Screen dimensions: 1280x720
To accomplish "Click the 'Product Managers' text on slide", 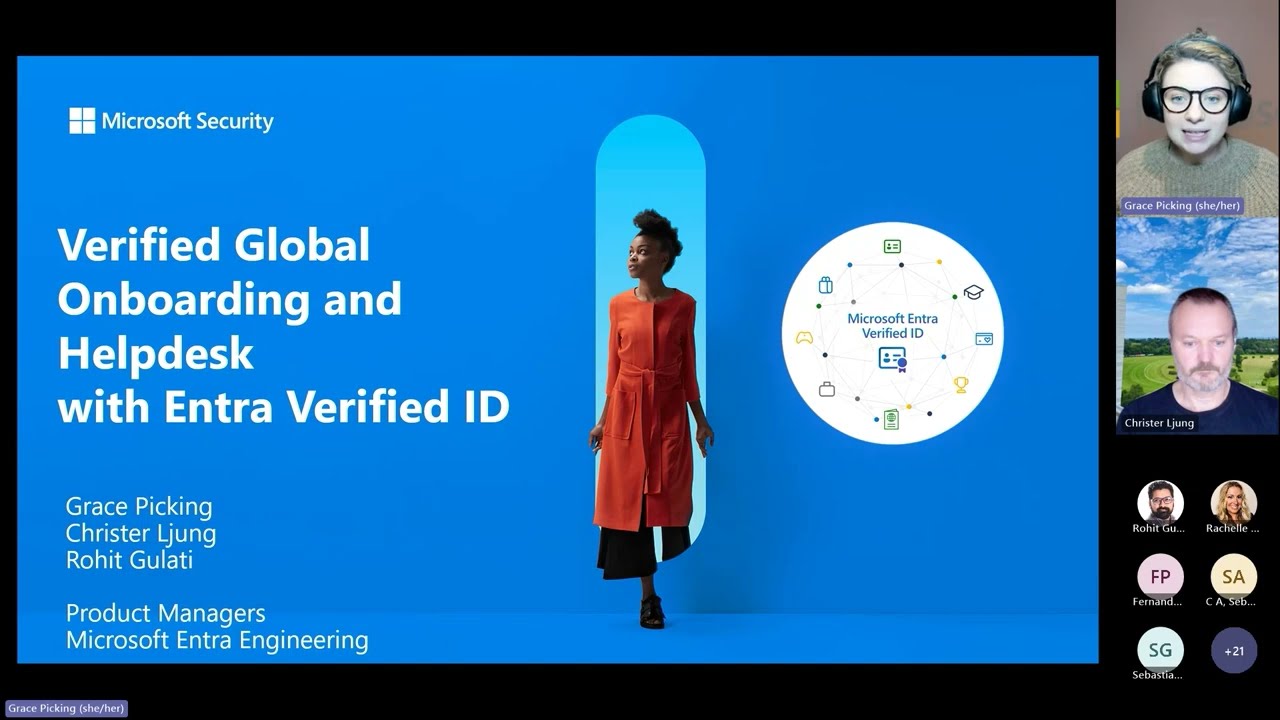I will 166,613.
